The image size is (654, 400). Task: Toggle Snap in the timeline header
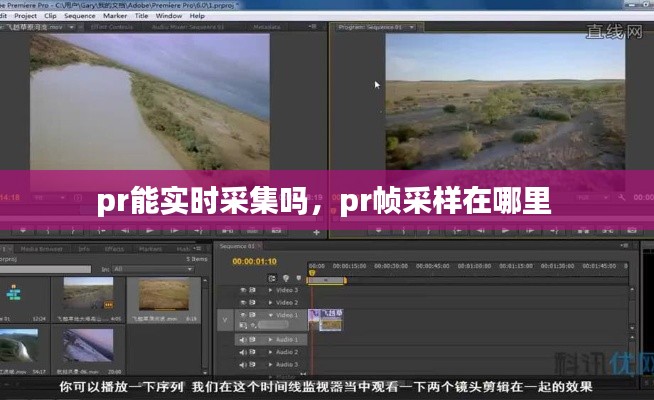[272, 278]
